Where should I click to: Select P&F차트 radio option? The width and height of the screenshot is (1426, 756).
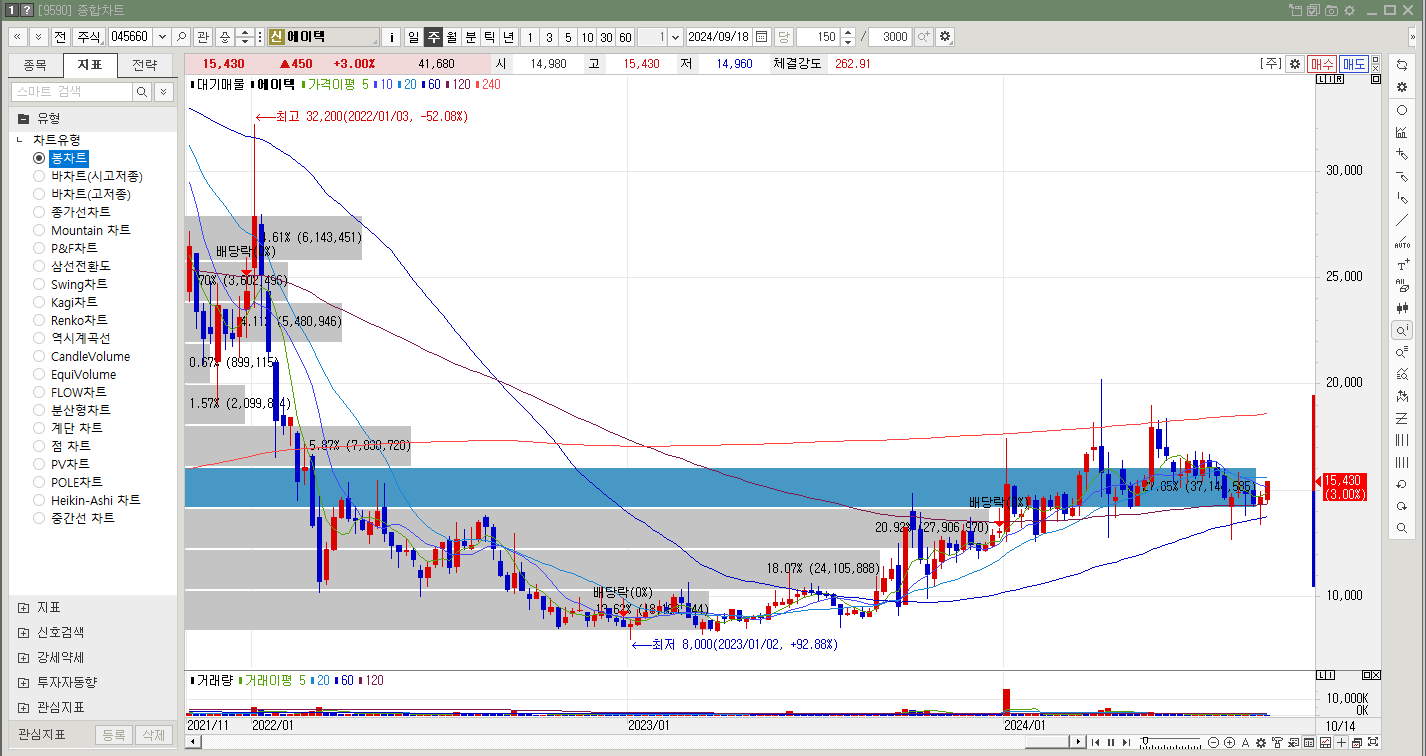coord(39,248)
